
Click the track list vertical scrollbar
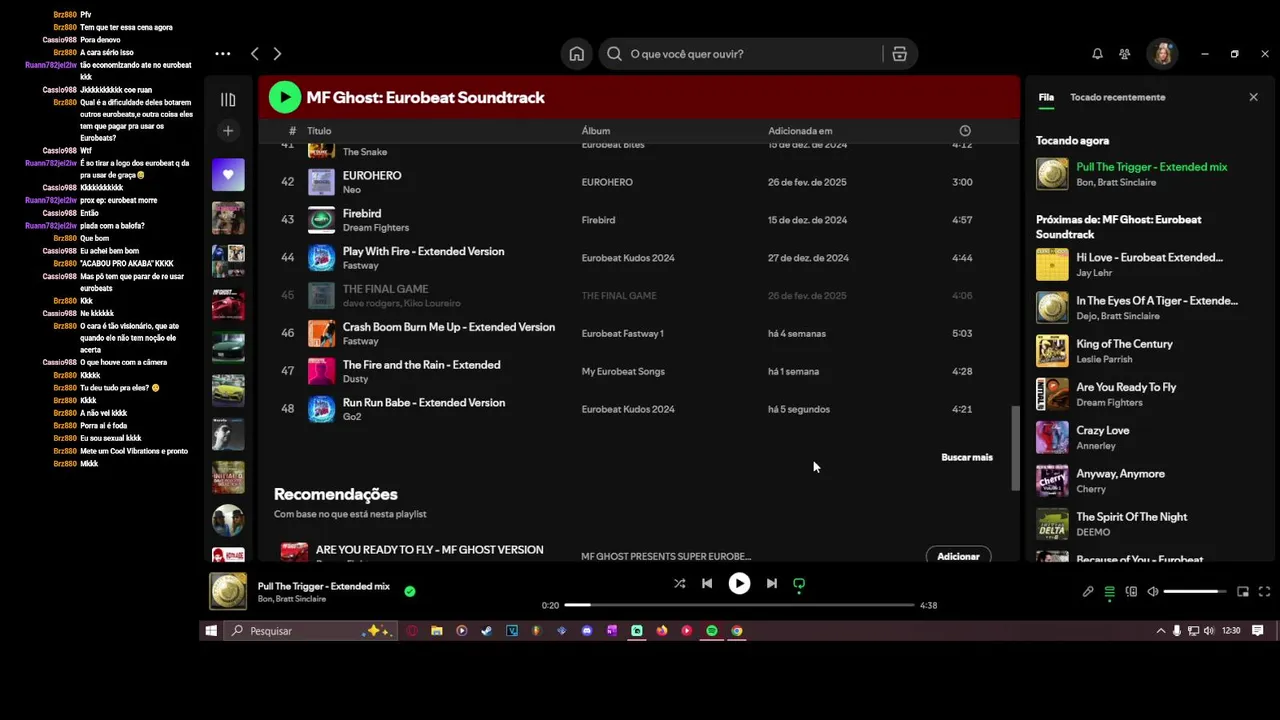1015,448
